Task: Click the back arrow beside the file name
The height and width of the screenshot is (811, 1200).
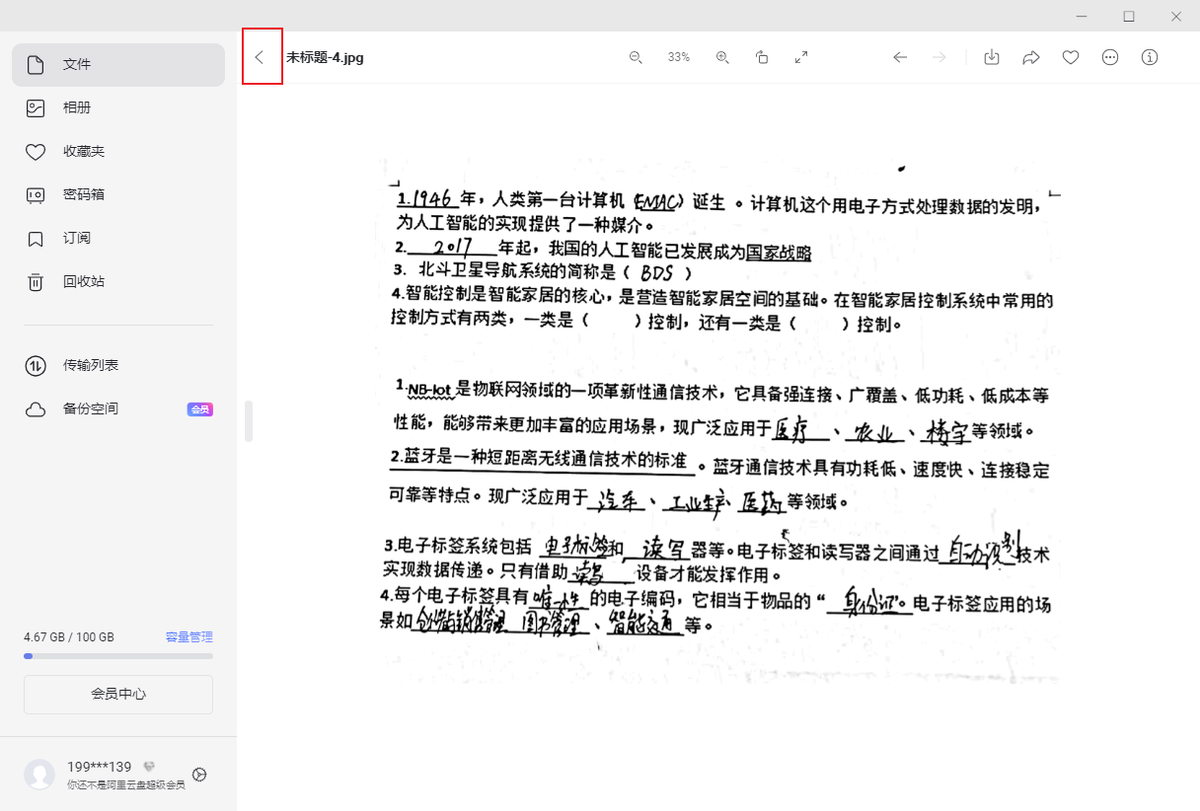Action: click(x=260, y=57)
